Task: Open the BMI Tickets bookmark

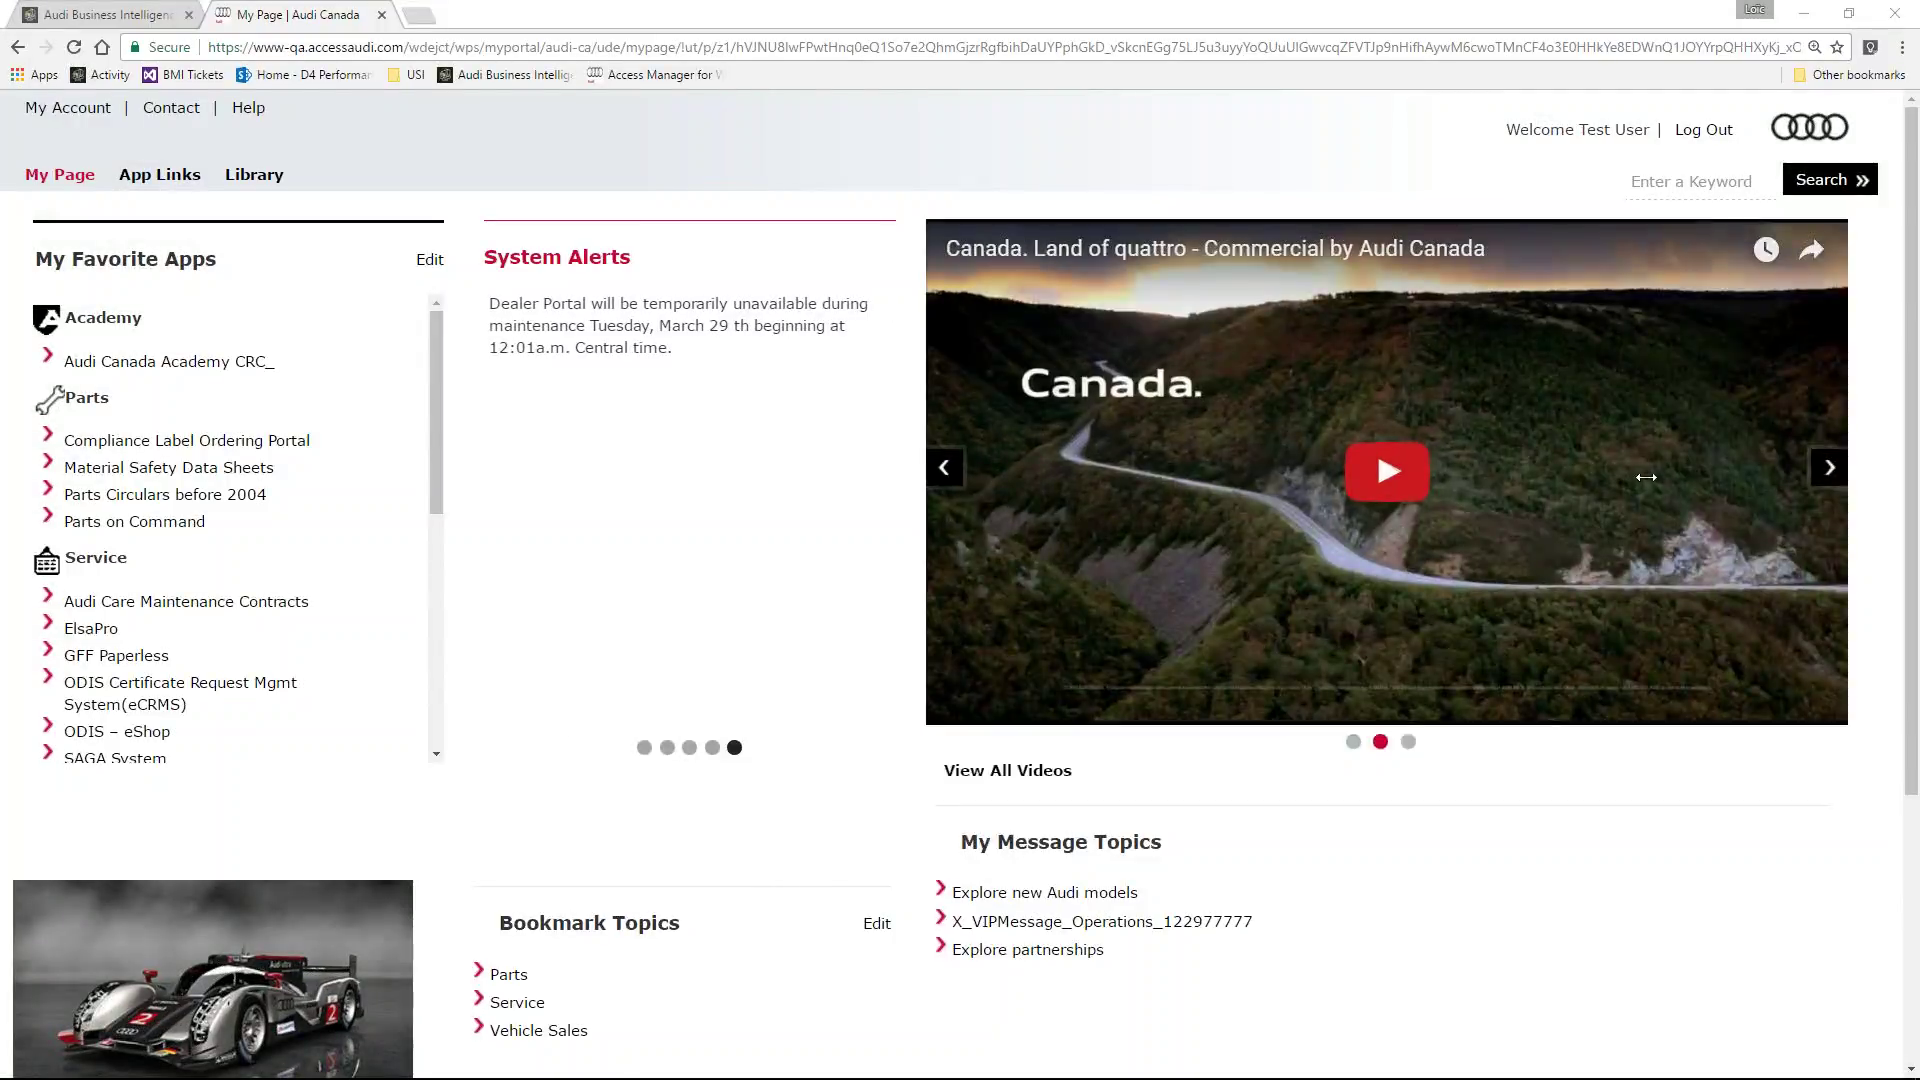Action: click(x=182, y=75)
